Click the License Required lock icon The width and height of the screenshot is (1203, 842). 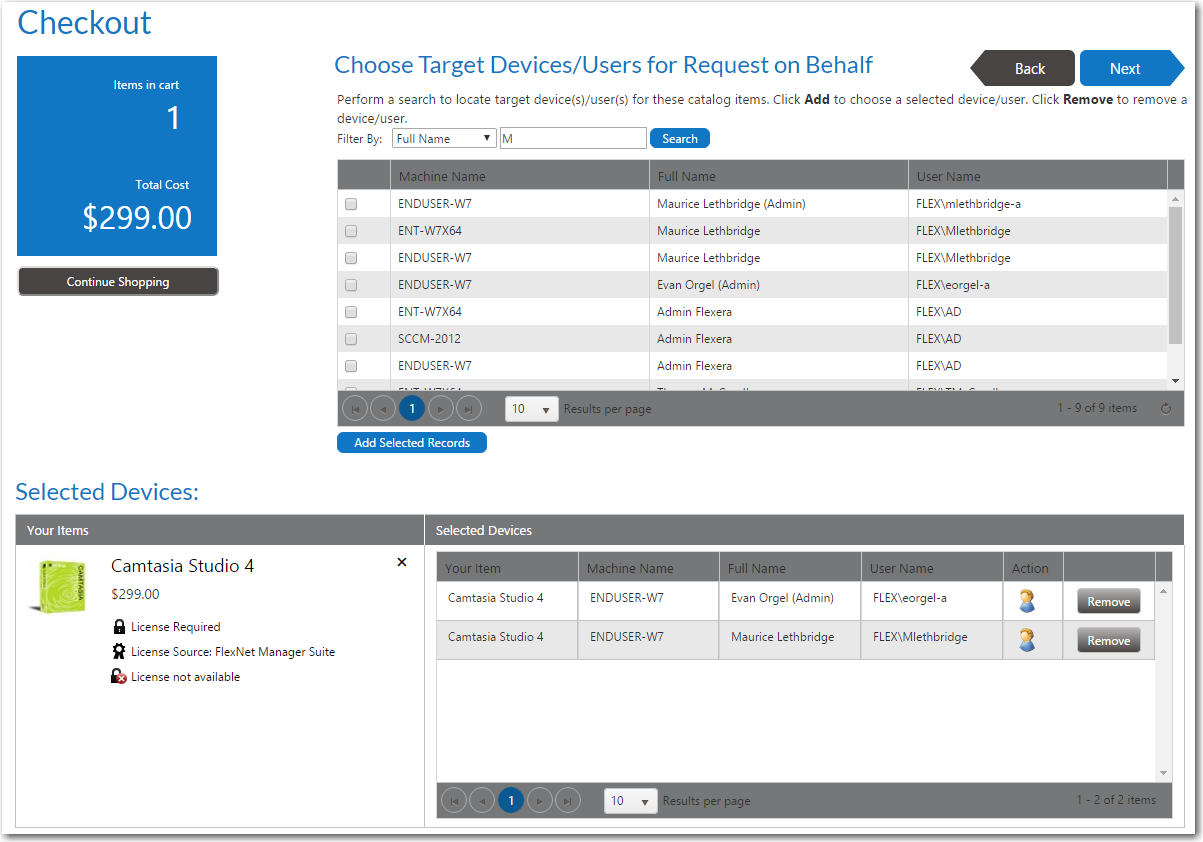coord(120,627)
